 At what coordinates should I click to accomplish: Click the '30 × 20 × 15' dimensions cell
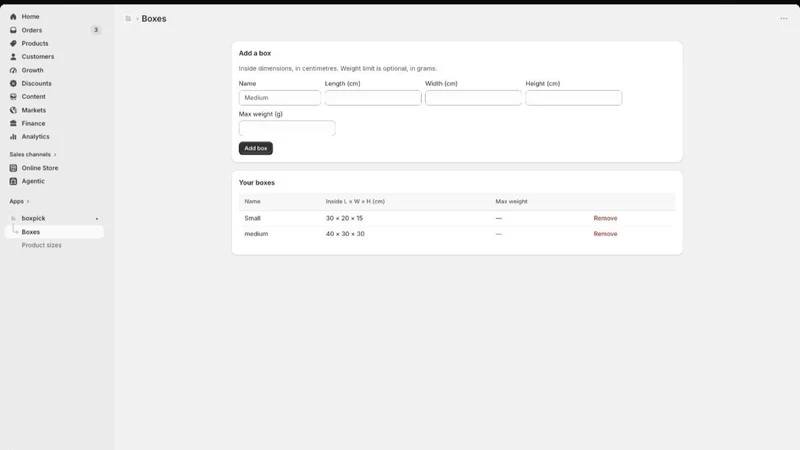click(x=344, y=218)
